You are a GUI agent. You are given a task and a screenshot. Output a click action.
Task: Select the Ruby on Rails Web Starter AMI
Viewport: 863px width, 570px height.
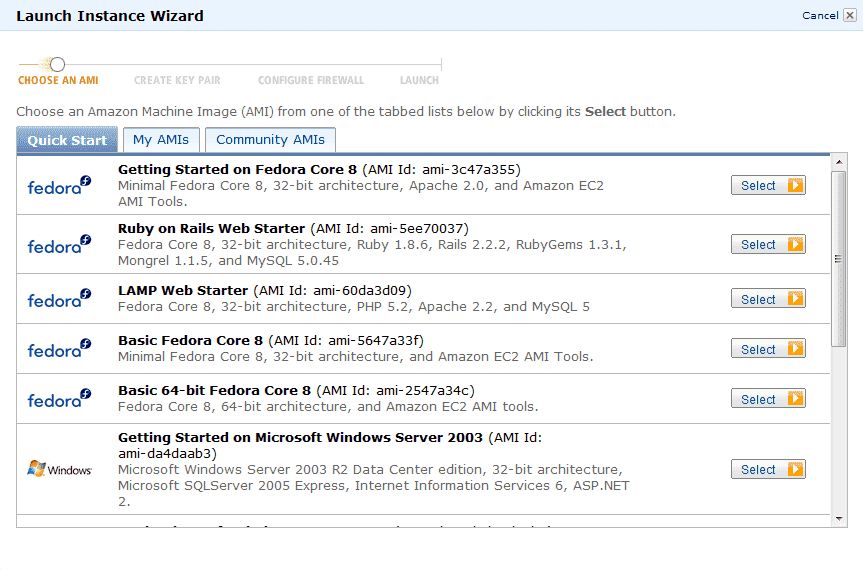pos(768,244)
